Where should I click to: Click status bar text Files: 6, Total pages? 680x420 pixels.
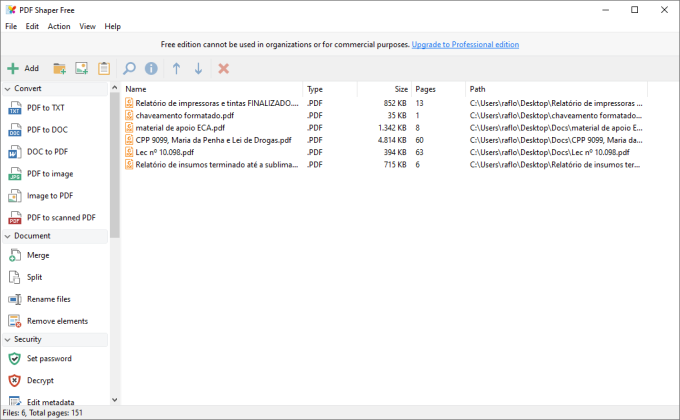tap(42, 413)
